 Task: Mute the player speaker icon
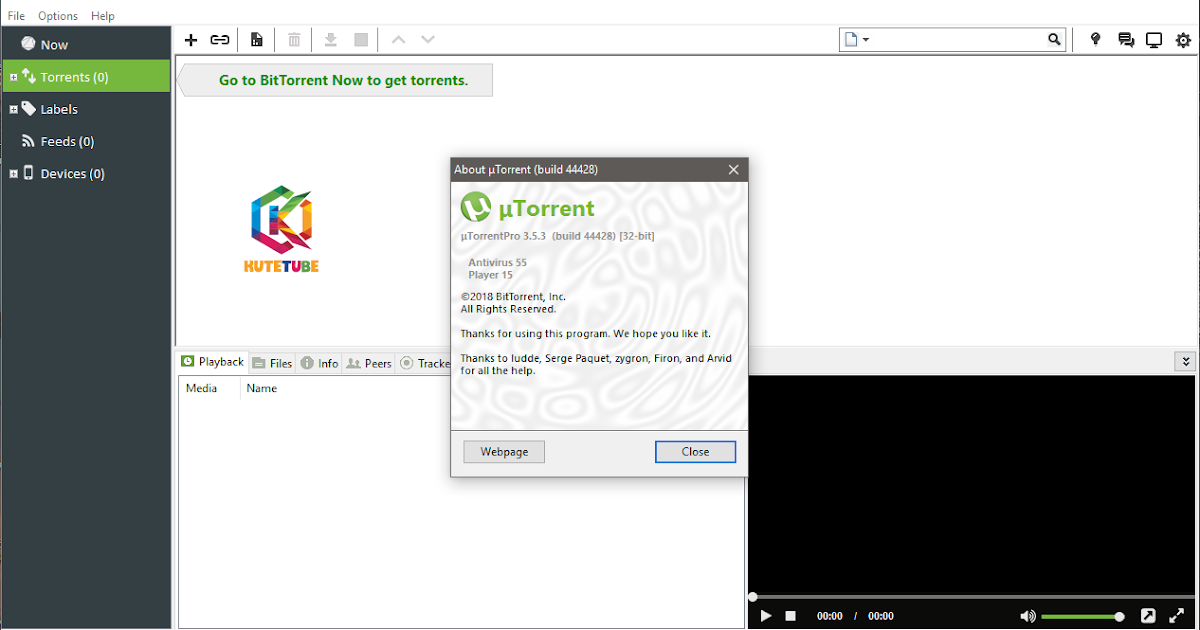[x=1028, y=616]
